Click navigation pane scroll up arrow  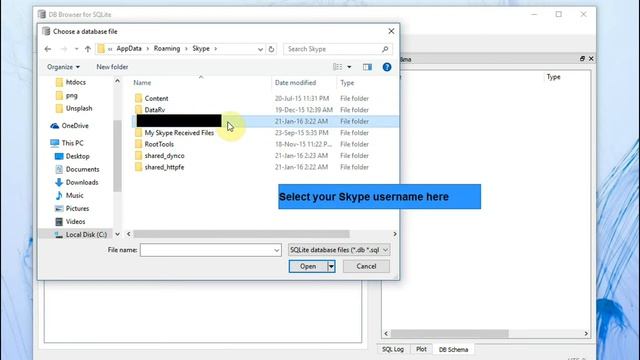pos(118,81)
